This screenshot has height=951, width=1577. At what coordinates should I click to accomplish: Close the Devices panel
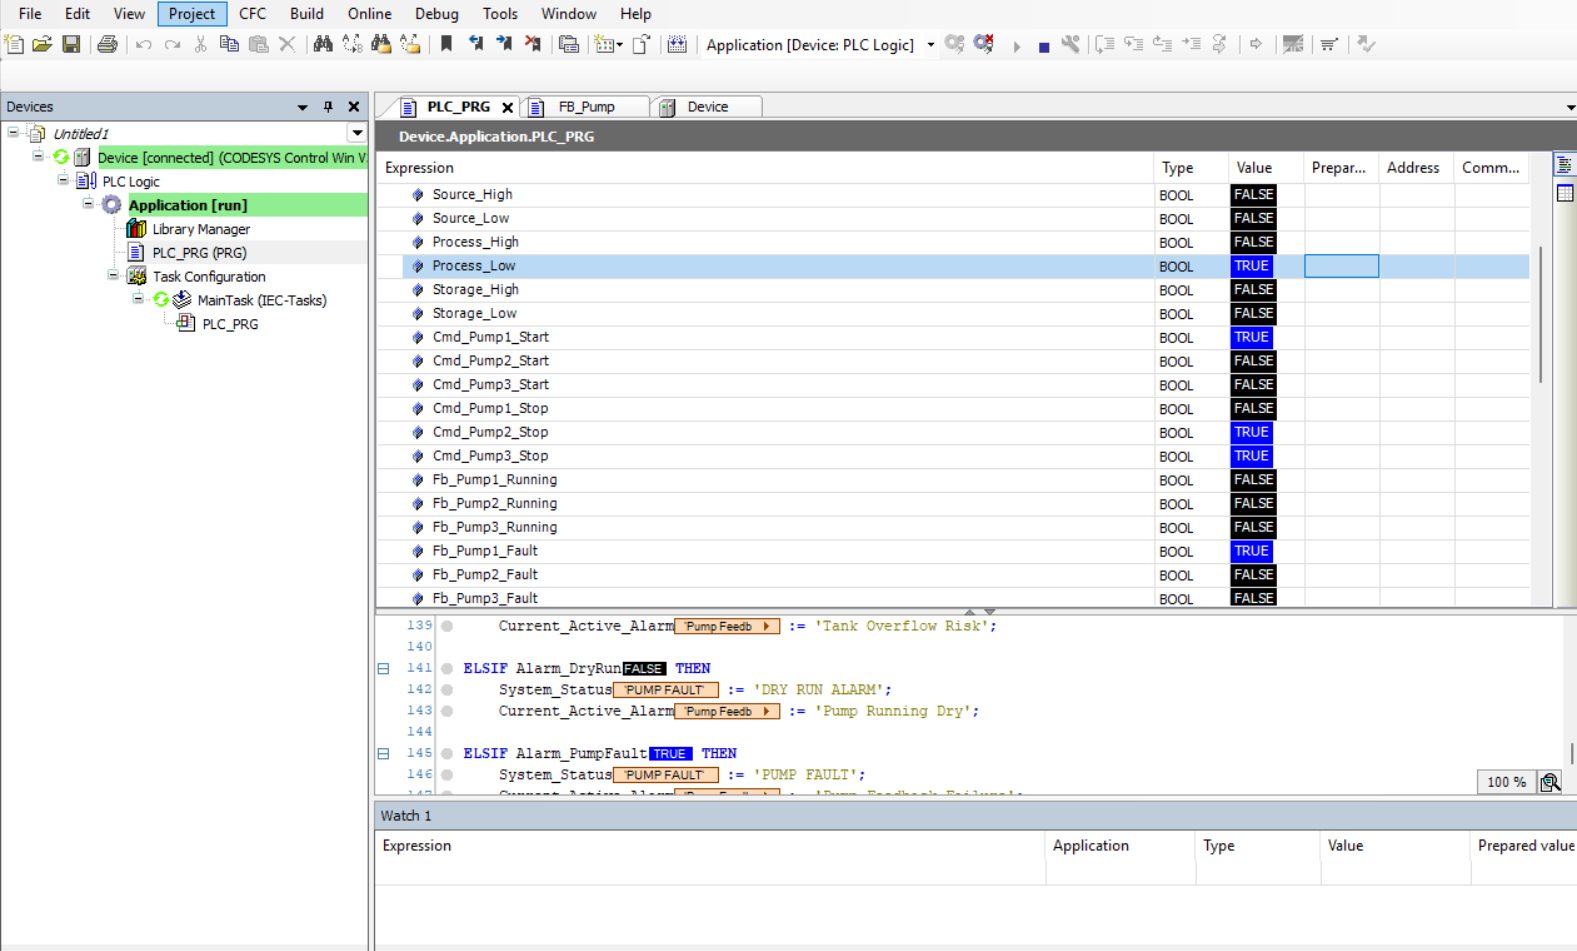click(x=353, y=107)
